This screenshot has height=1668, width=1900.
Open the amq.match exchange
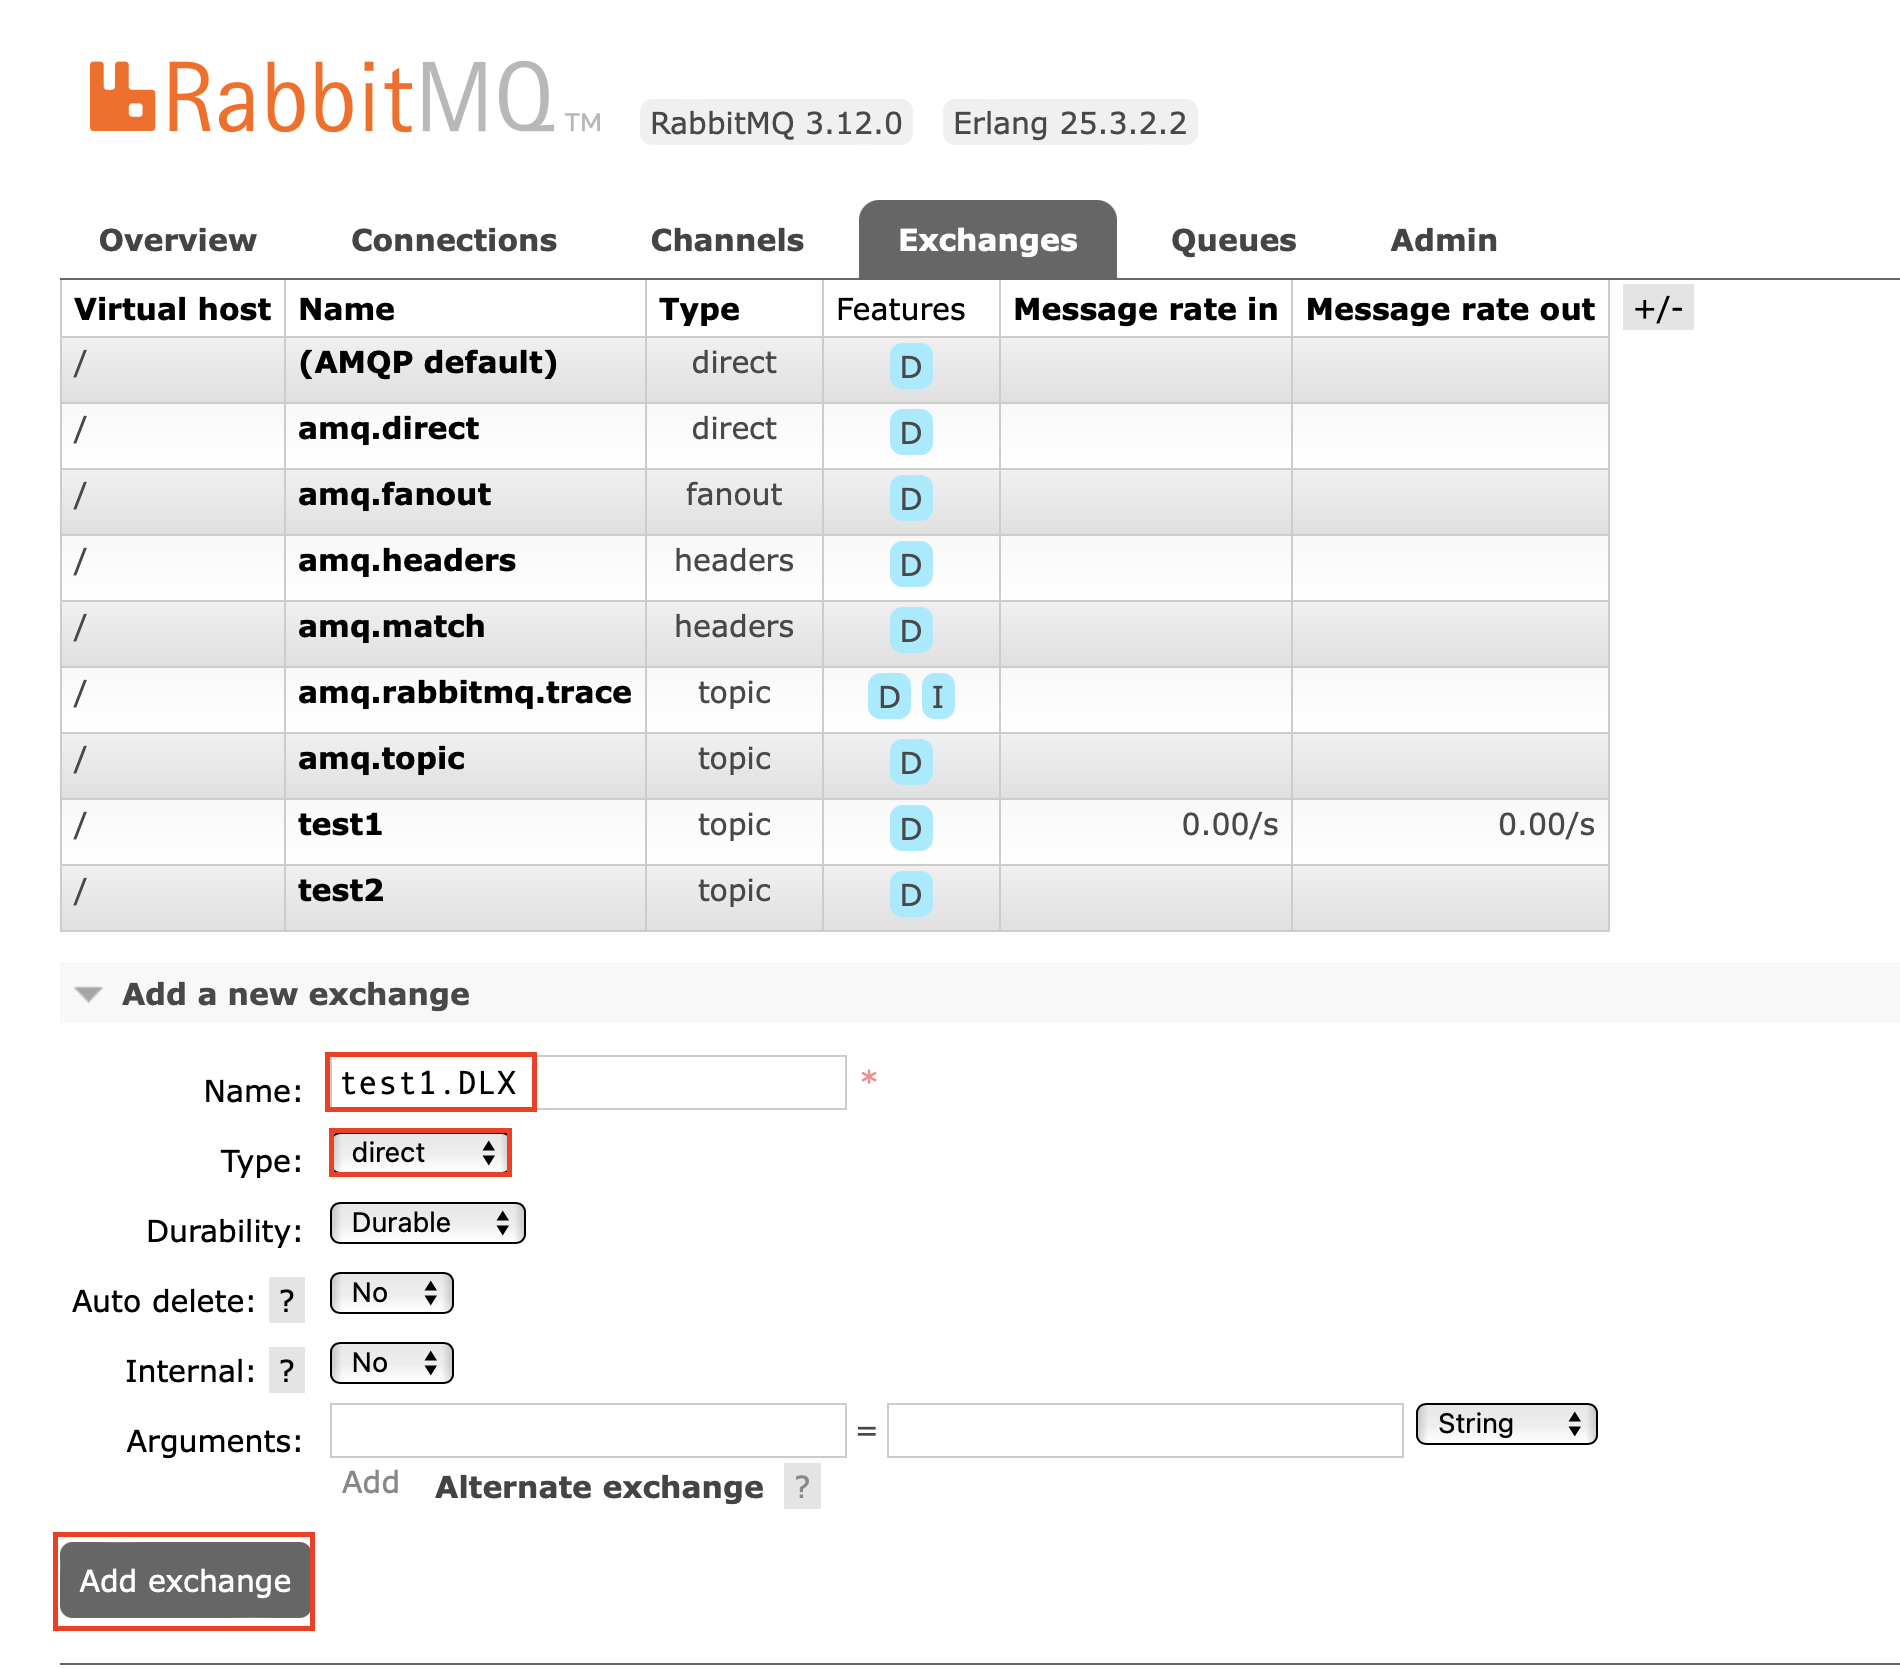pos(392,626)
